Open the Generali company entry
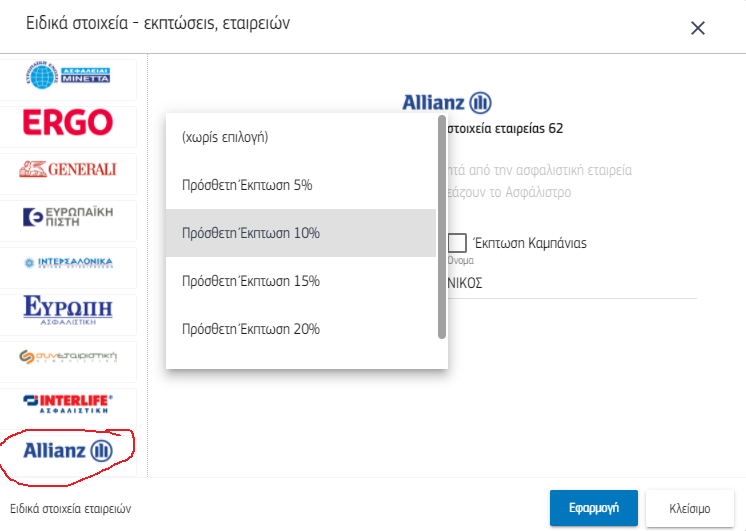Viewport: 746px width, 531px height. click(x=68, y=169)
